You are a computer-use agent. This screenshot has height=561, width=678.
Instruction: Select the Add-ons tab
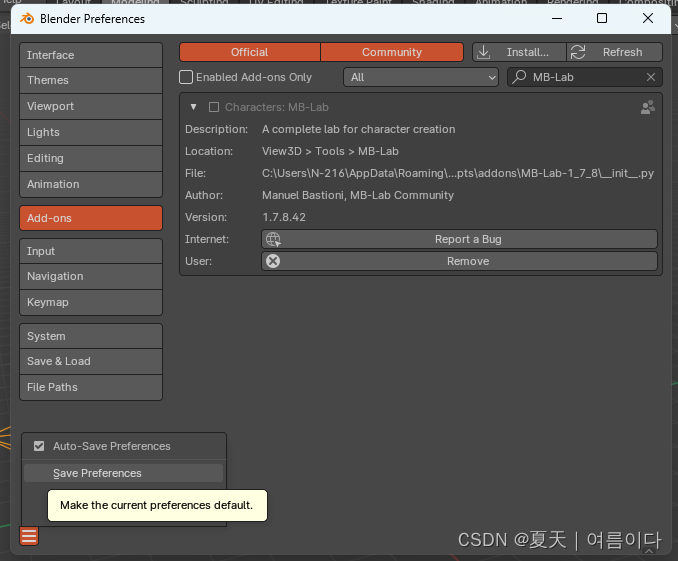click(x=91, y=218)
